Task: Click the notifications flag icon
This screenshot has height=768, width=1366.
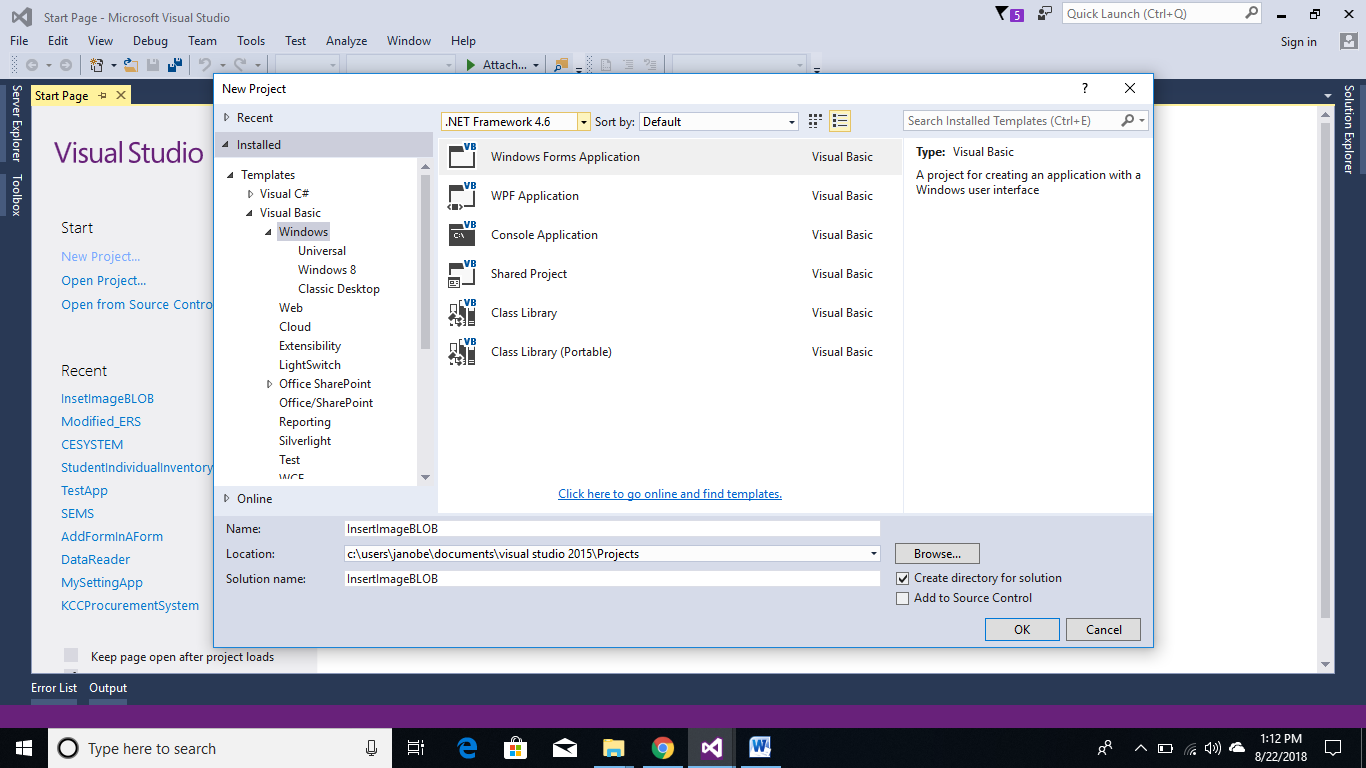Action: 1003,14
